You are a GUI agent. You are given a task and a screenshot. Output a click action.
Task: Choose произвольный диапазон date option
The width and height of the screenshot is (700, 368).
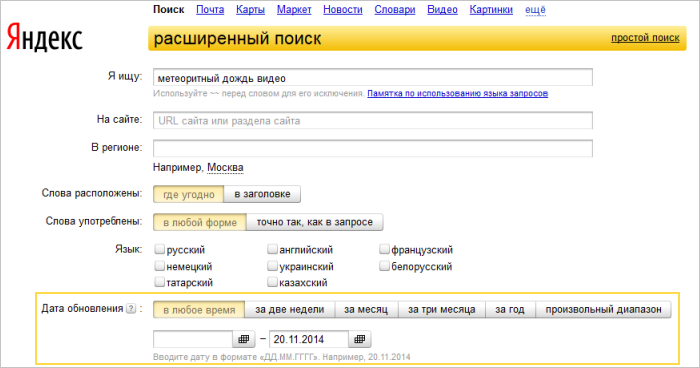coord(603,309)
